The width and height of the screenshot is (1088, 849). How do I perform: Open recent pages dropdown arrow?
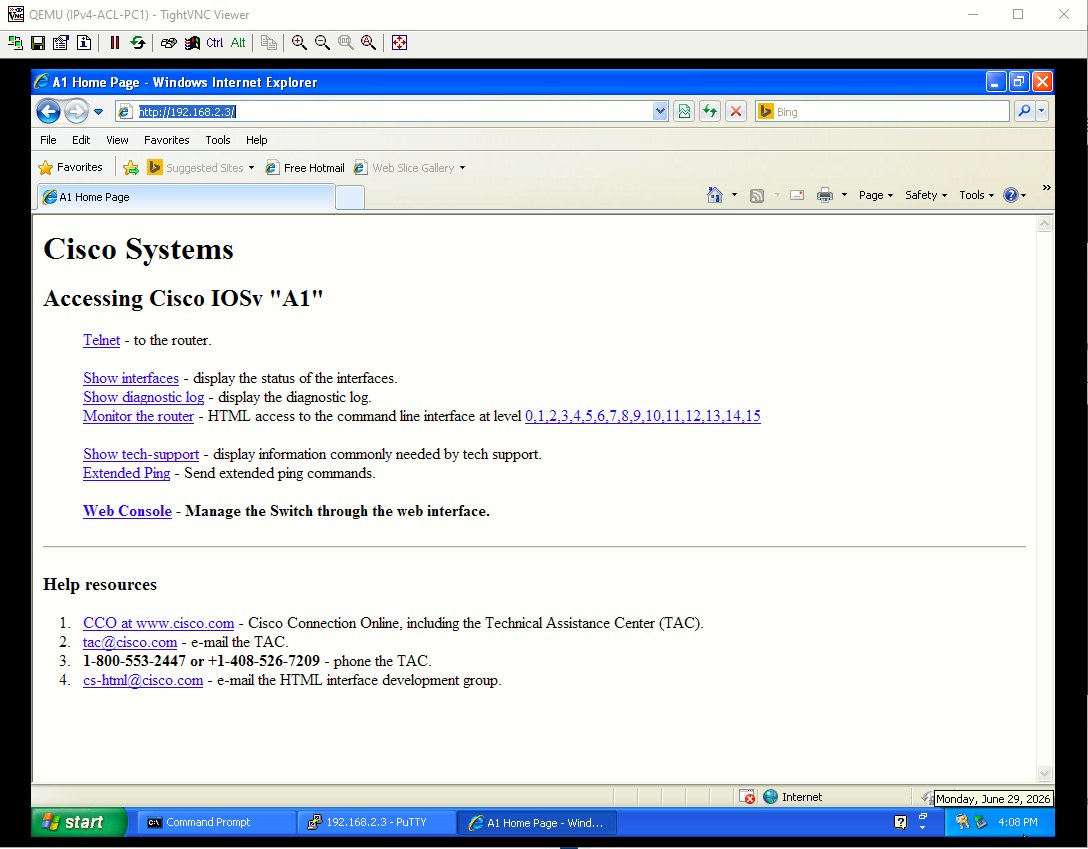click(99, 112)
